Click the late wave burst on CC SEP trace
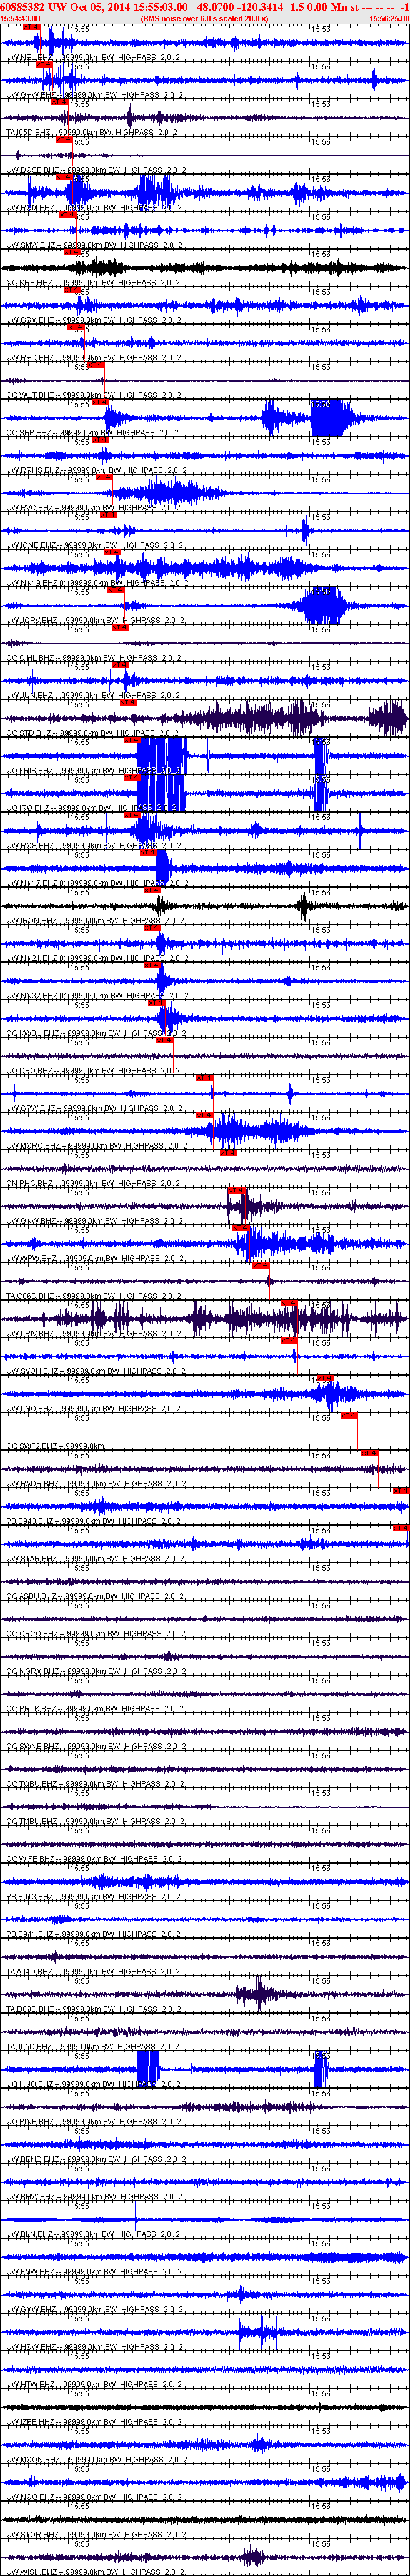 [330, 417]
